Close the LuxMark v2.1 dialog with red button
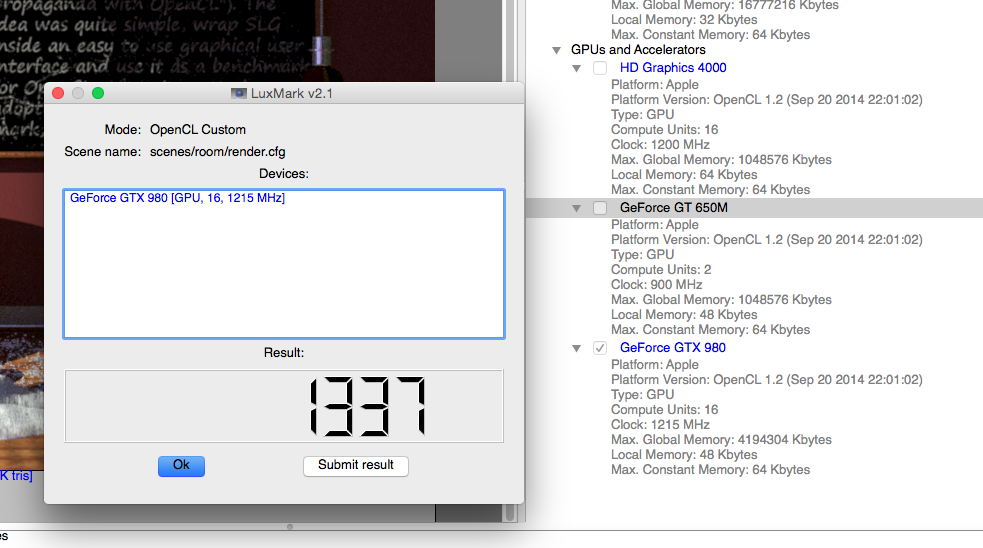The image size is (983, 548). [x=58, y=93]
